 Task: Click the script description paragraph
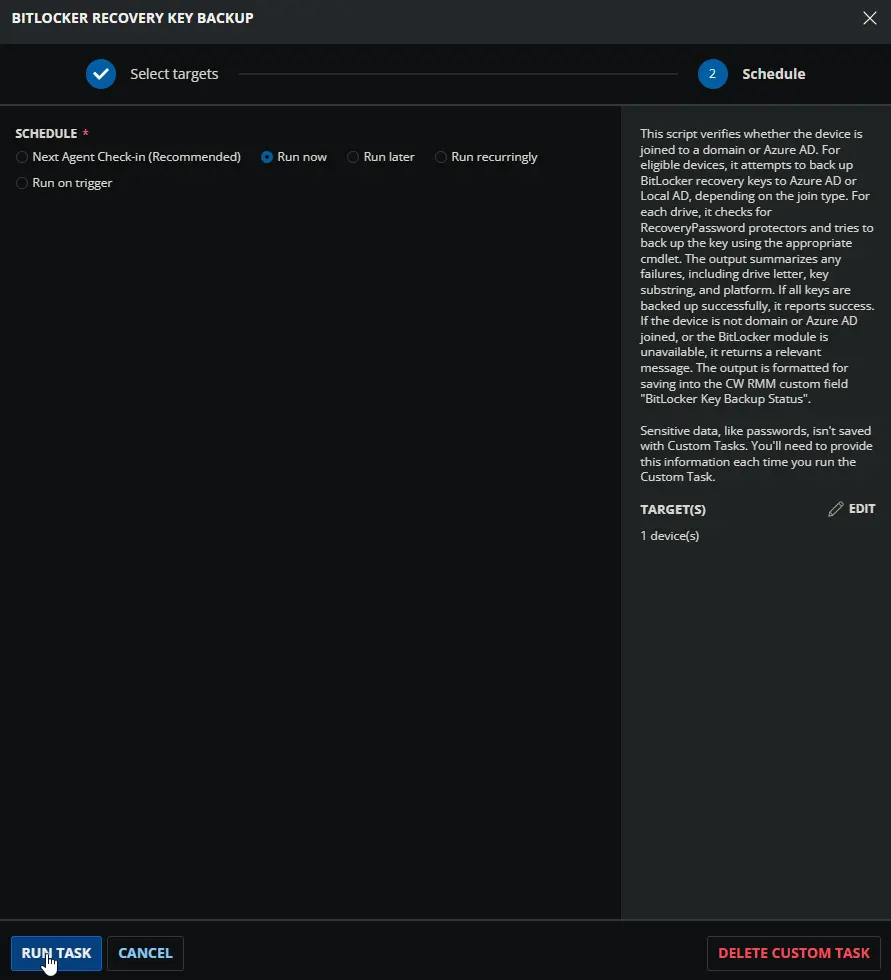(756, 265)
